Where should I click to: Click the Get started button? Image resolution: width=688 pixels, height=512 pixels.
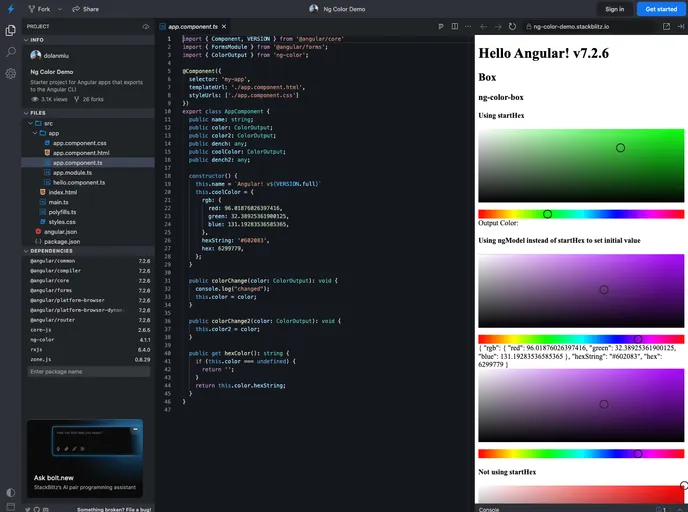click(661, 9)
